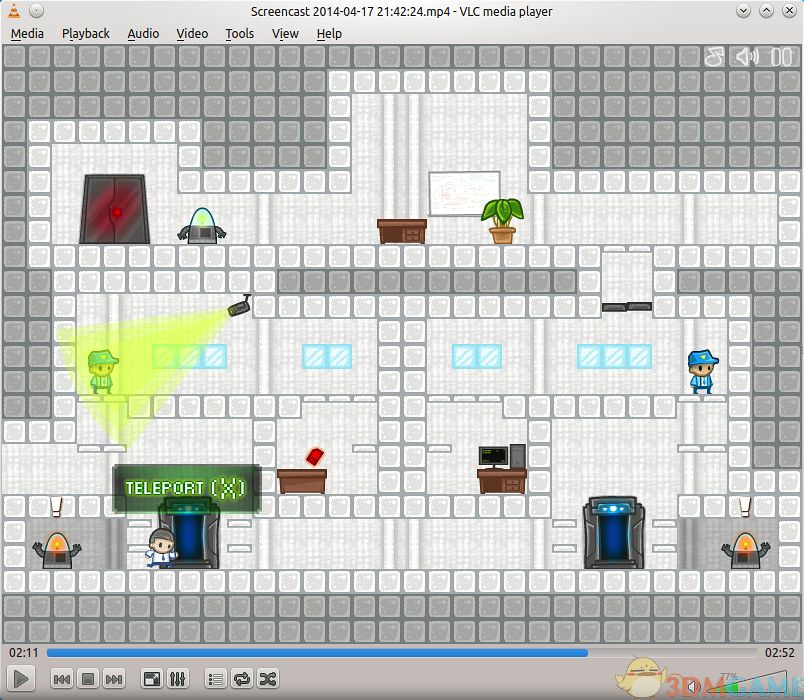804x700 pixels.
Task: Open the Tools menu
Action: pyautogui.click(x=239, y=33)
